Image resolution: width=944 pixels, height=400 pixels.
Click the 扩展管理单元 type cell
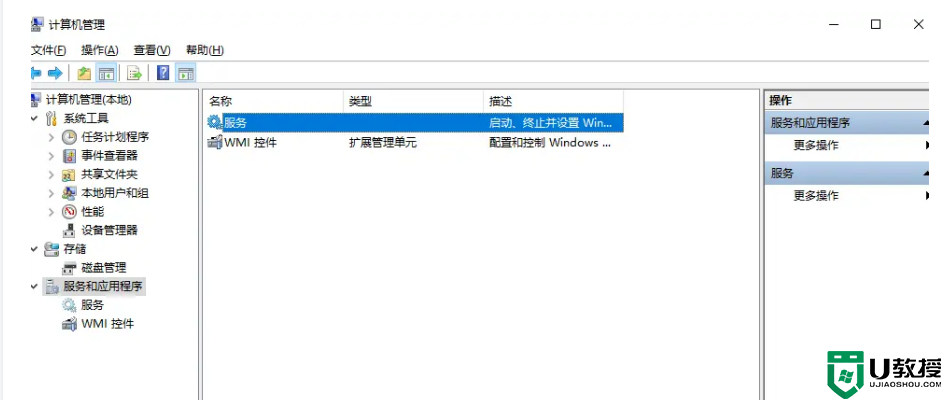click(383, 143)
